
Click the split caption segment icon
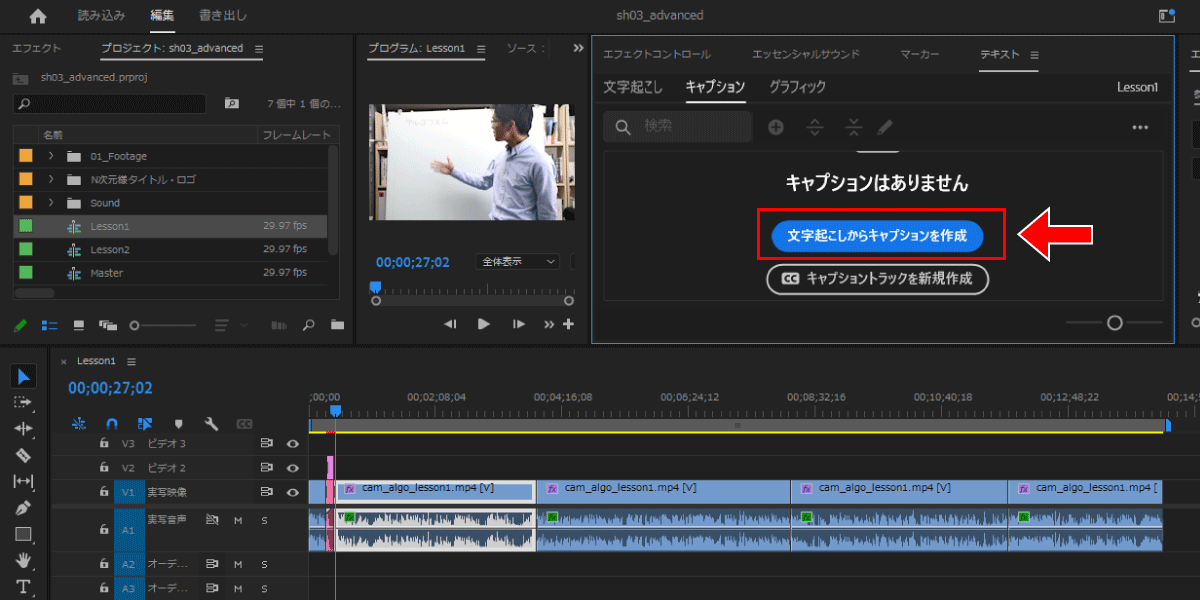[815, 127]
